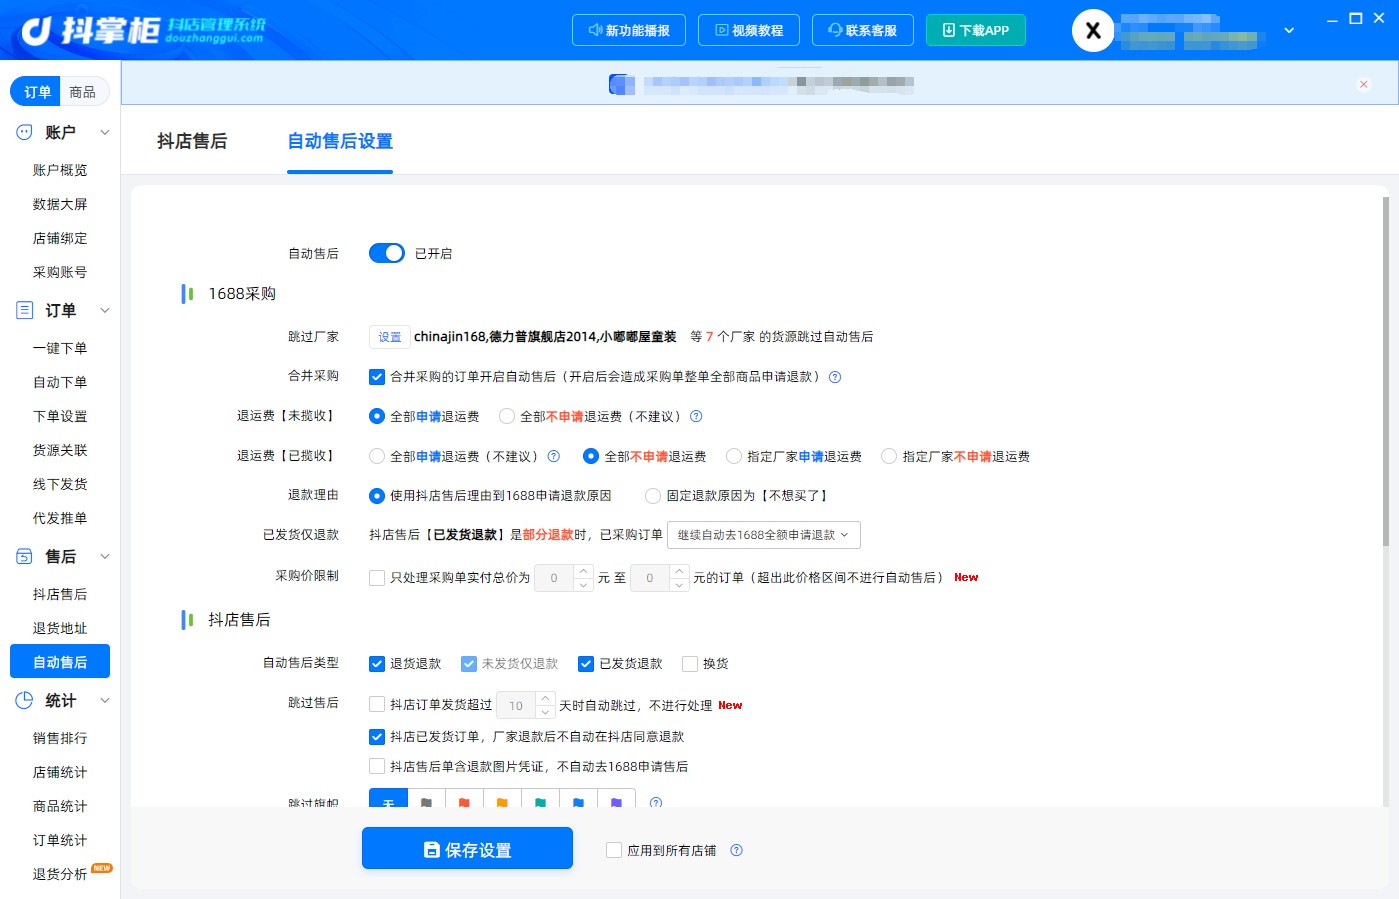Switch to the 商品 tab
The width and height of the screenshot is (1399, 899).
point(83,92)
